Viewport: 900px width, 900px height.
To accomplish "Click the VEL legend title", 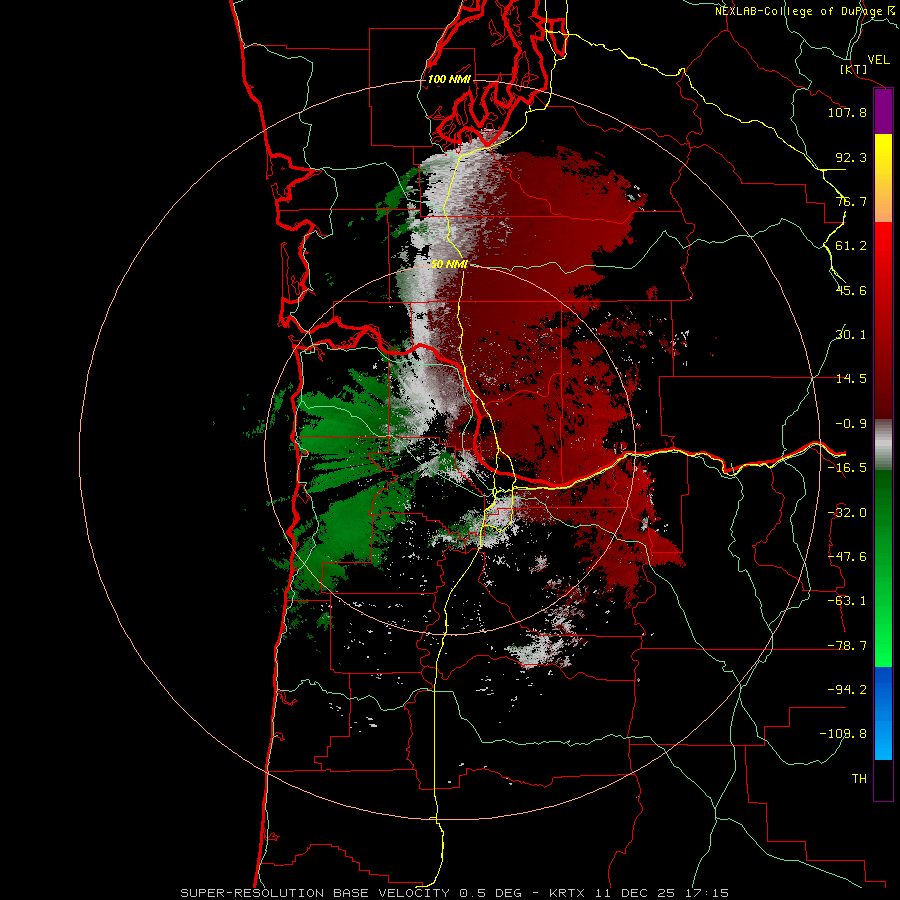I will [878, 59].
